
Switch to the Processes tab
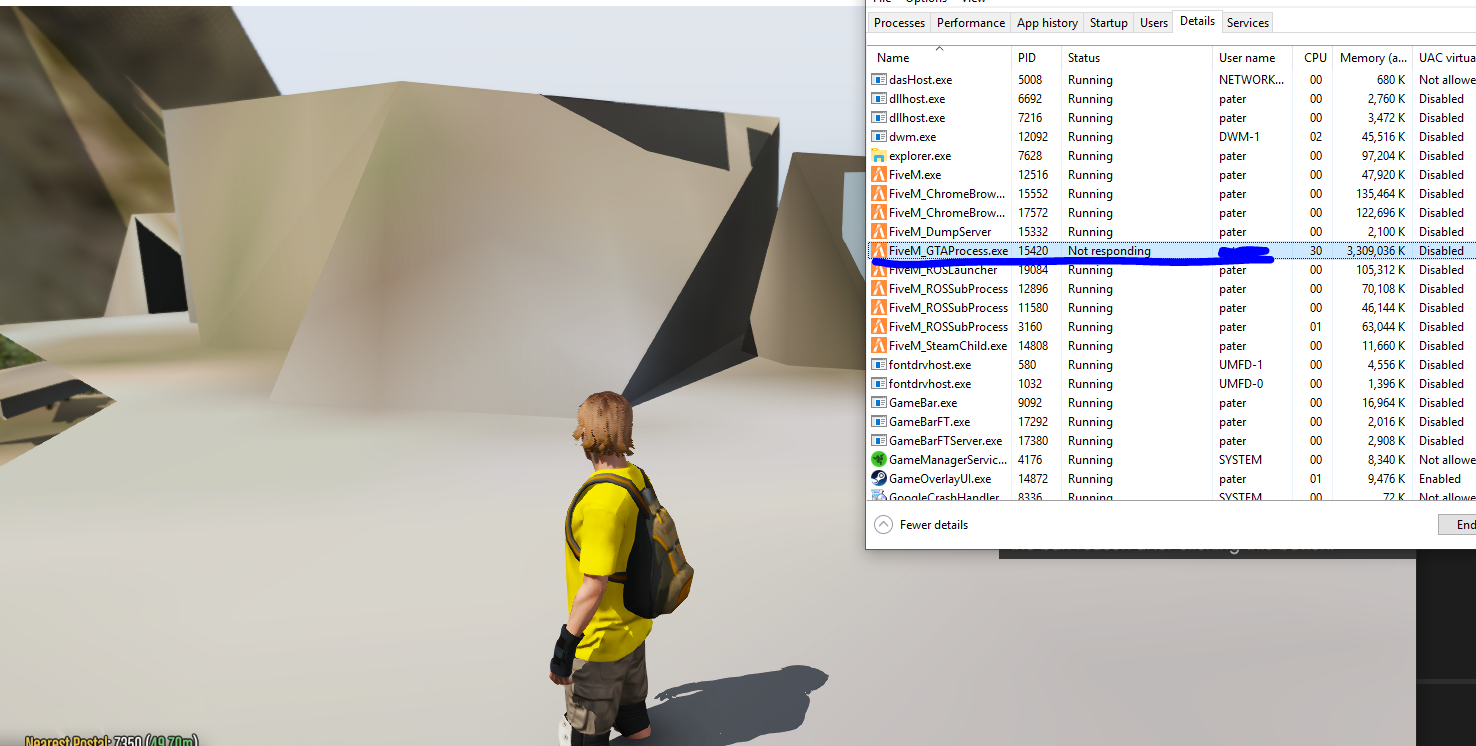899,23
